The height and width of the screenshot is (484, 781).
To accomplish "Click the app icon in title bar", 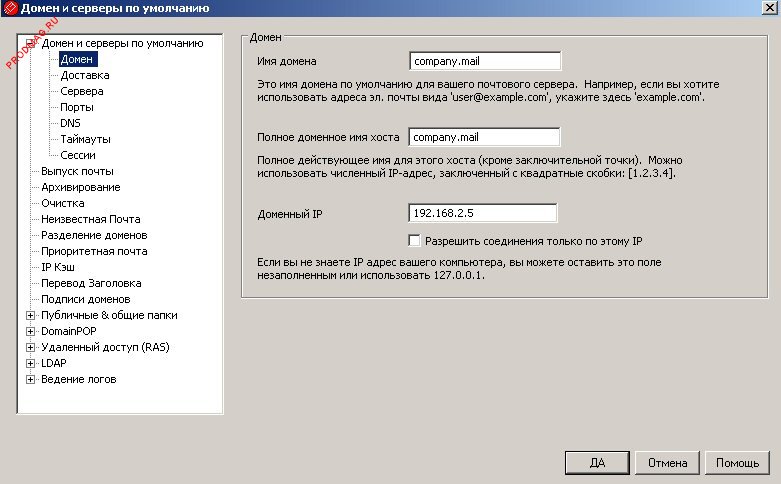I will click(x=10, y=9).
